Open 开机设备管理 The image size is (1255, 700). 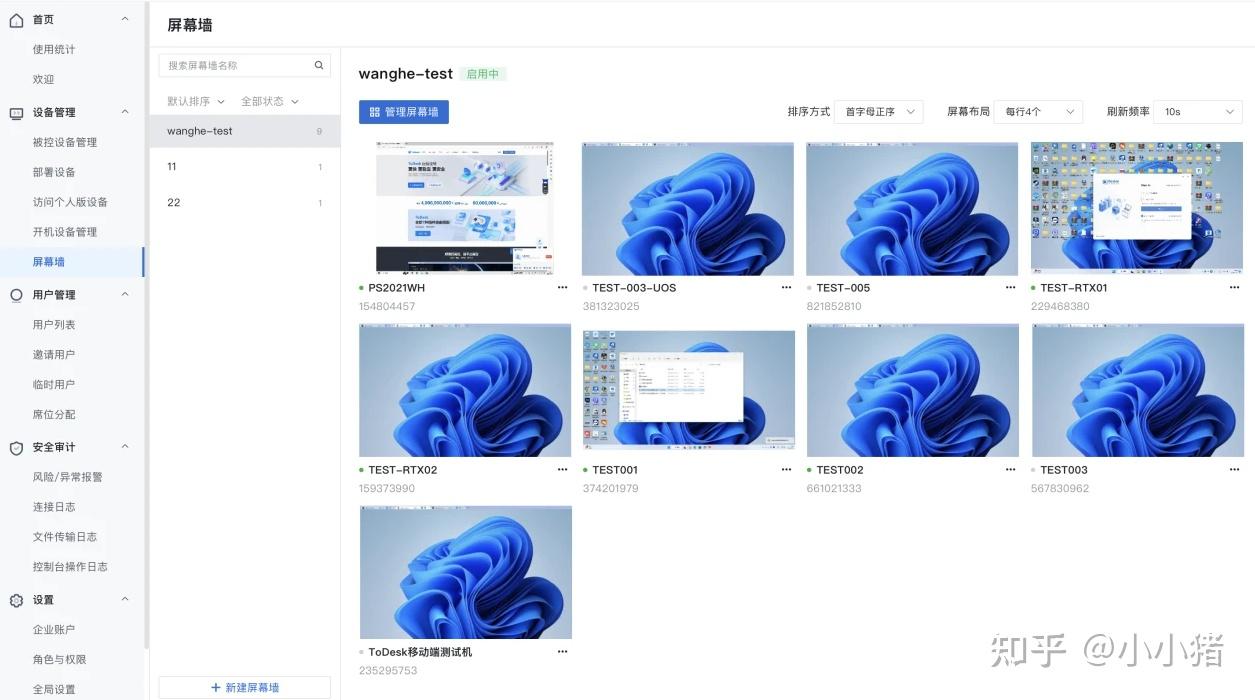pyautogui.click(x=65, y=232)
